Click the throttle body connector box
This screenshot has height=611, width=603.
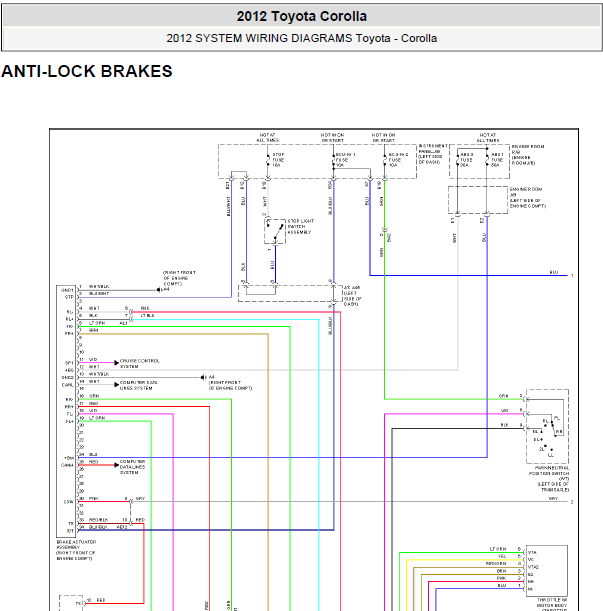tap(547, 570)
